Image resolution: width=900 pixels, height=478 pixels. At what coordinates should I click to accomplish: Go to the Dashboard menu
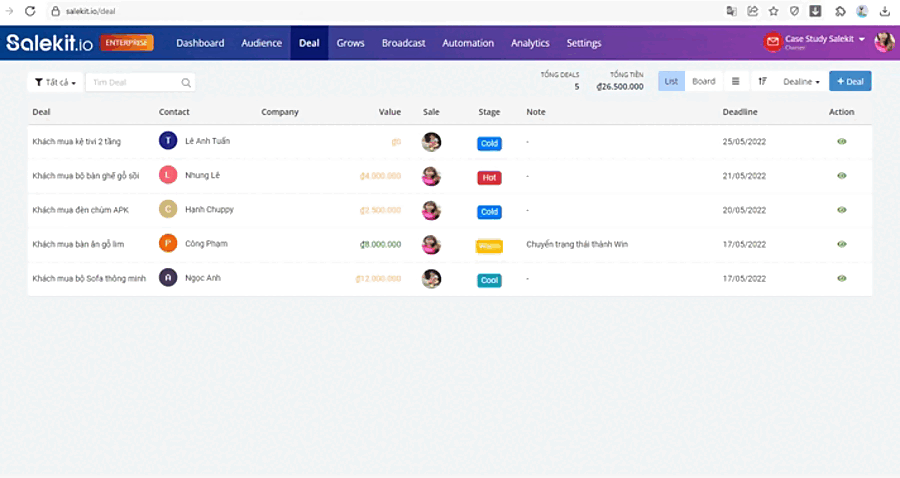[x=200, y=43]
